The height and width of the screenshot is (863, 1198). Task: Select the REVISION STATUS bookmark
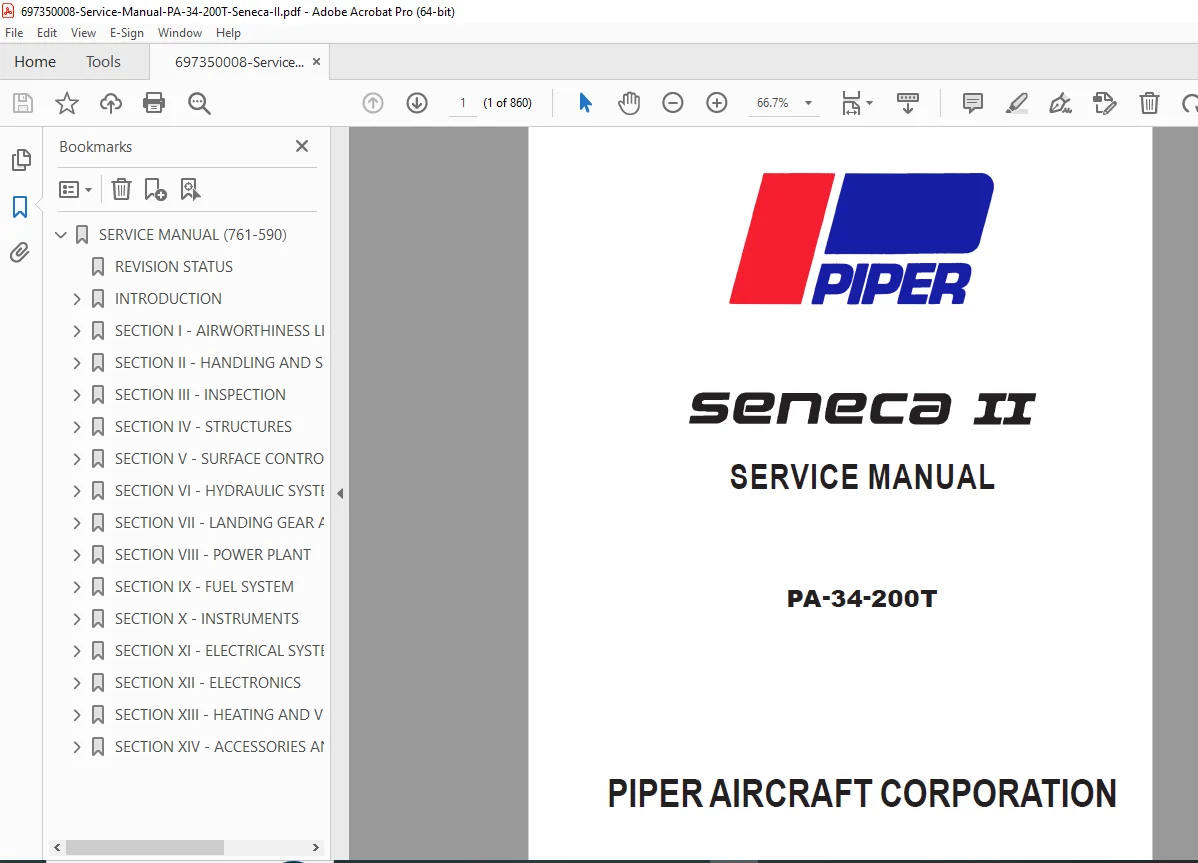pos(174,267)
